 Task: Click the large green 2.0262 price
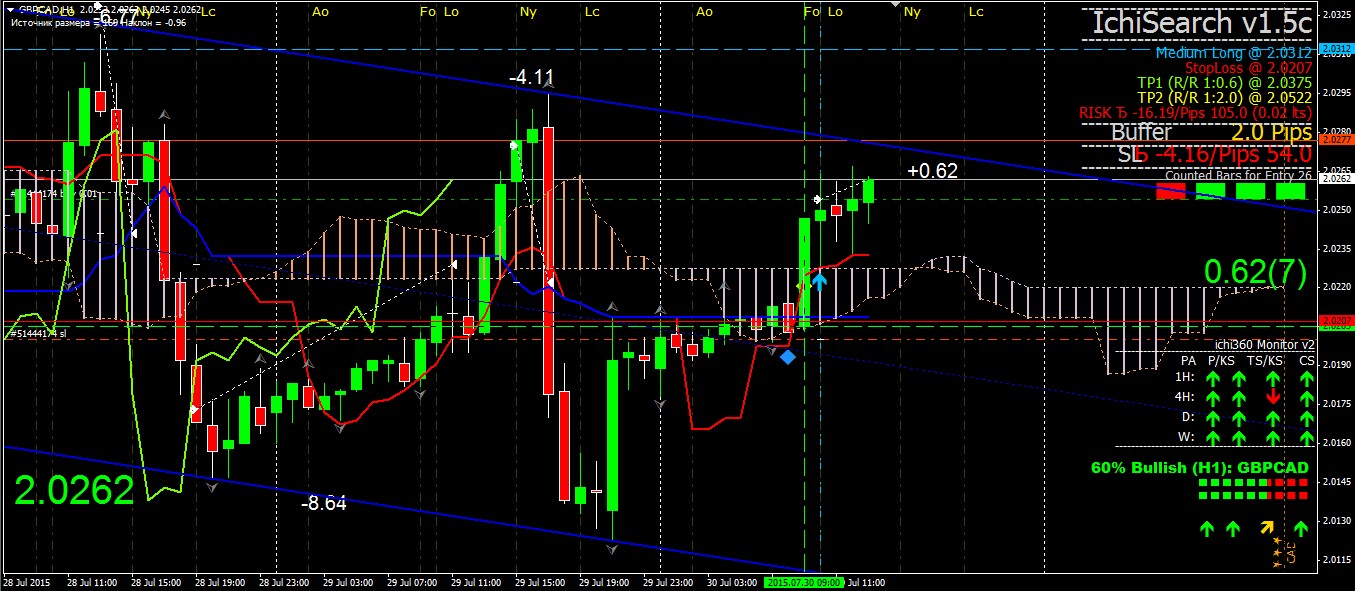[75, 491]
